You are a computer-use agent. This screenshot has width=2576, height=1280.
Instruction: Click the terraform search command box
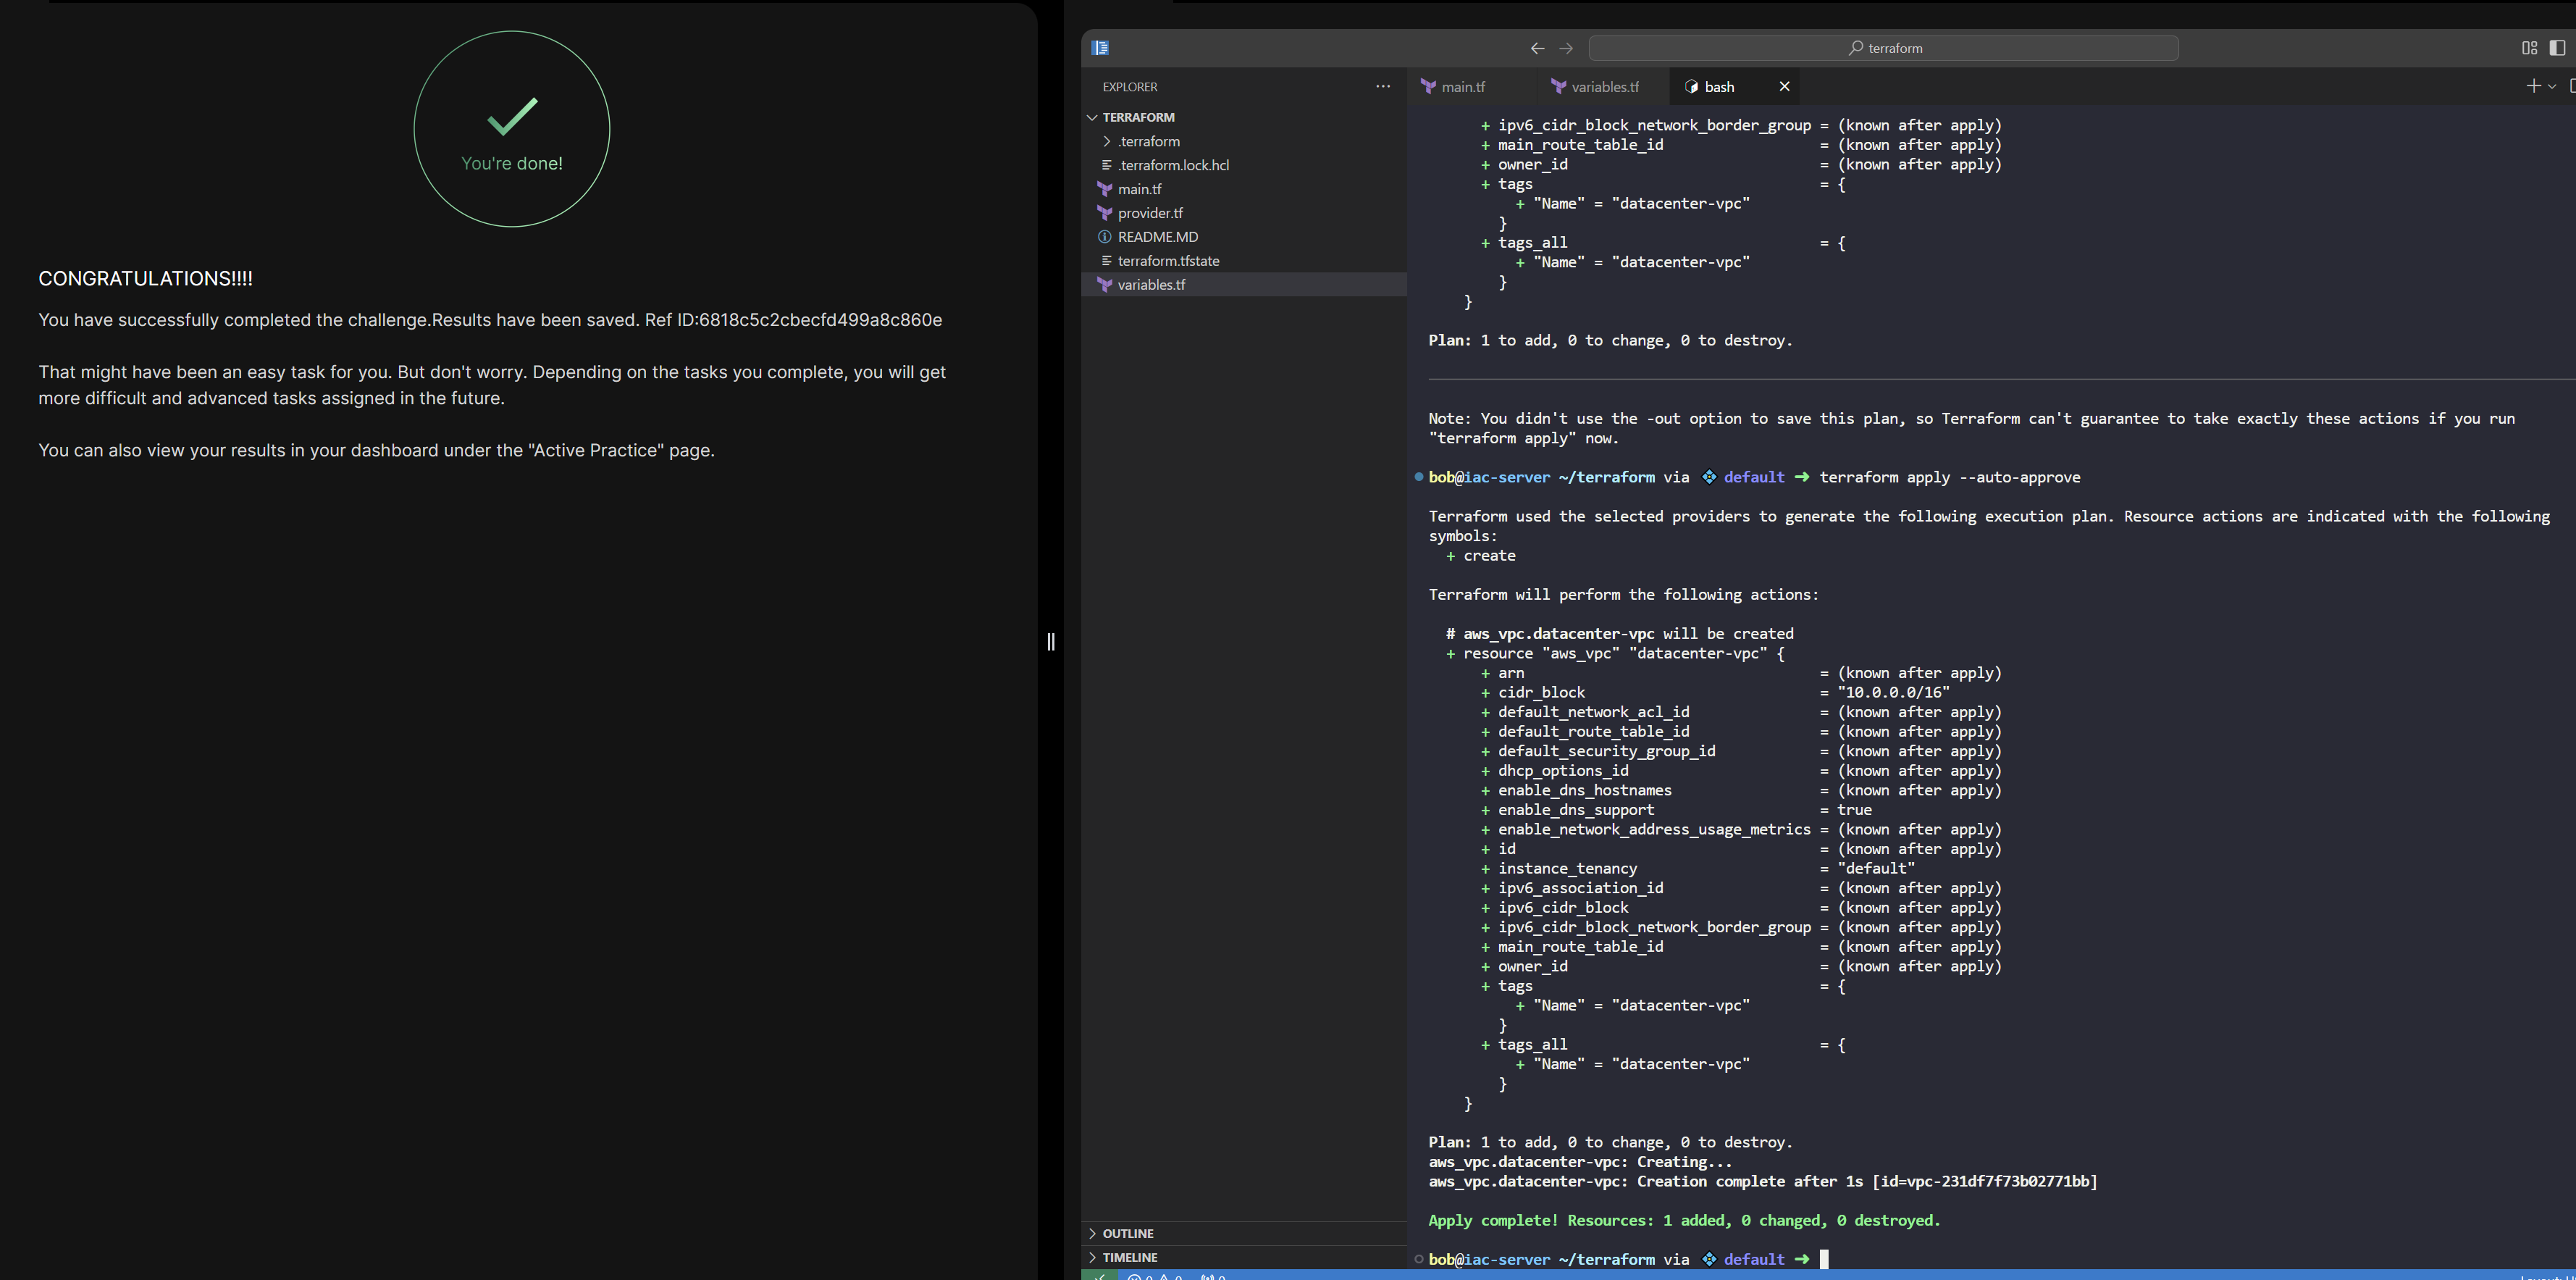click(1883, 48)
